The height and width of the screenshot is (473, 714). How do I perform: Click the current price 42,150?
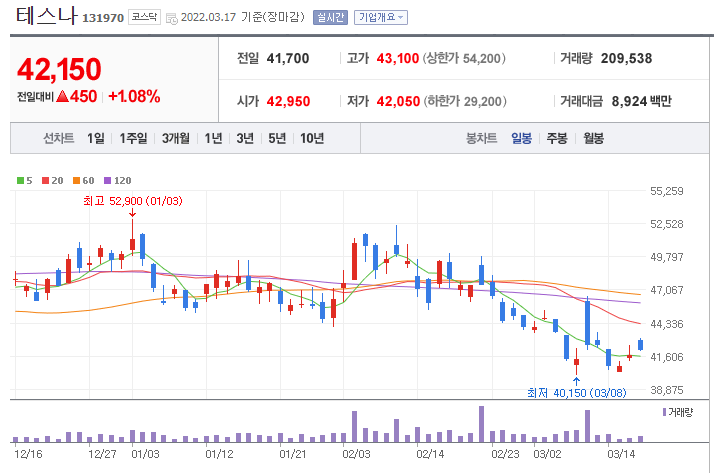click(x=59, y=69)
